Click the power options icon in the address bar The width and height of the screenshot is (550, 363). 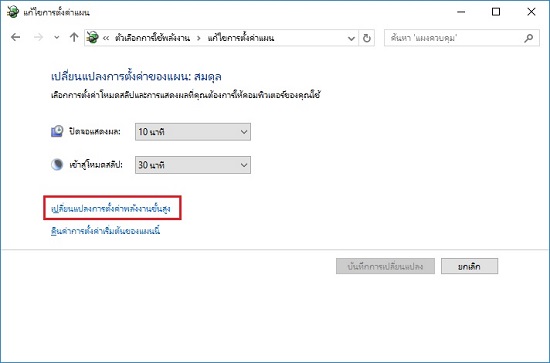[93, 38]
